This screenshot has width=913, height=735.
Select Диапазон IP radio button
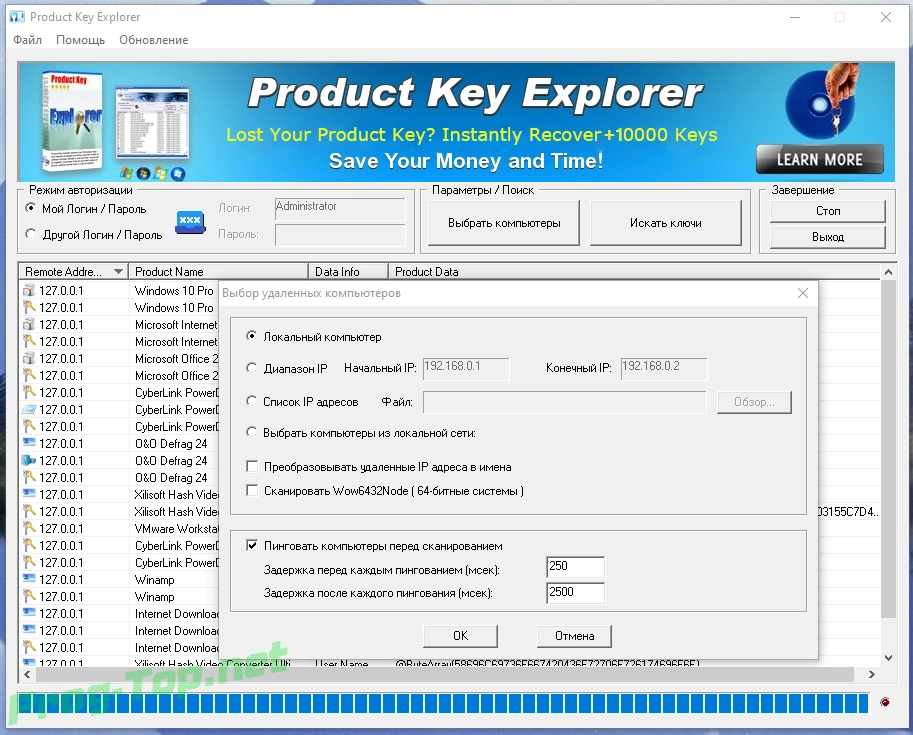coord(251,368)
